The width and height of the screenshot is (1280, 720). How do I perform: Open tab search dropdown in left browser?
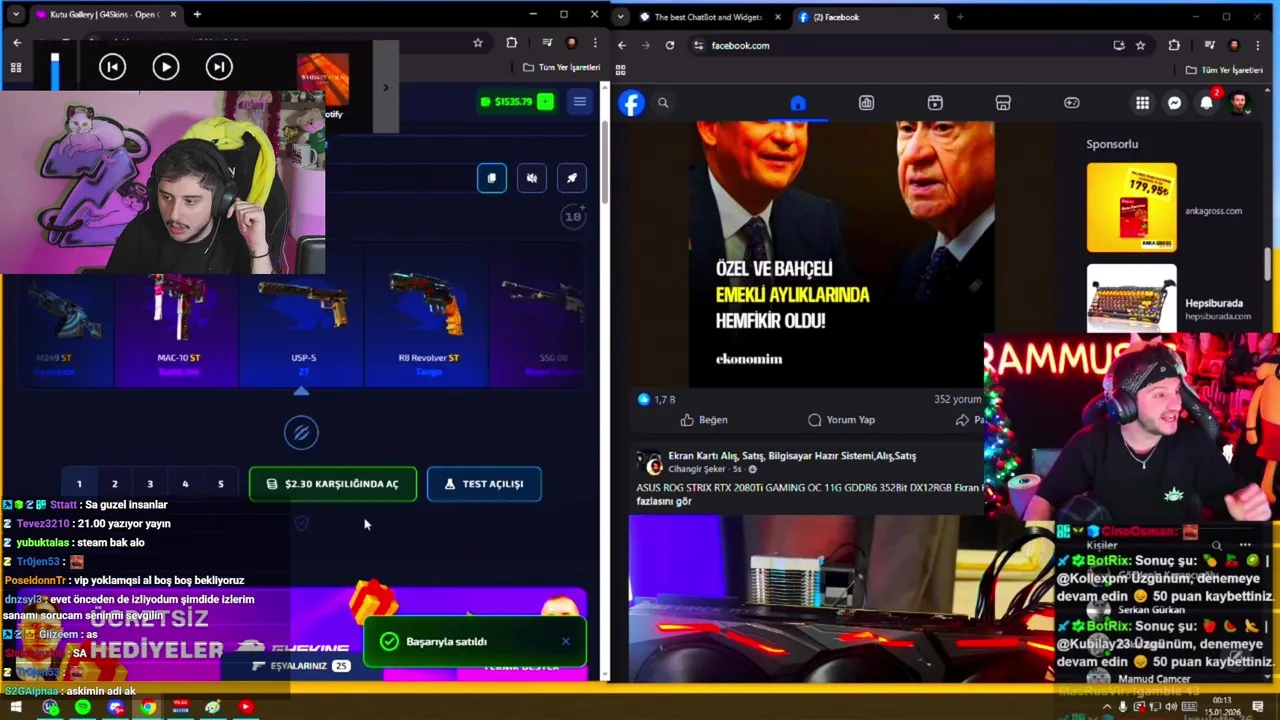click(15, 15)
